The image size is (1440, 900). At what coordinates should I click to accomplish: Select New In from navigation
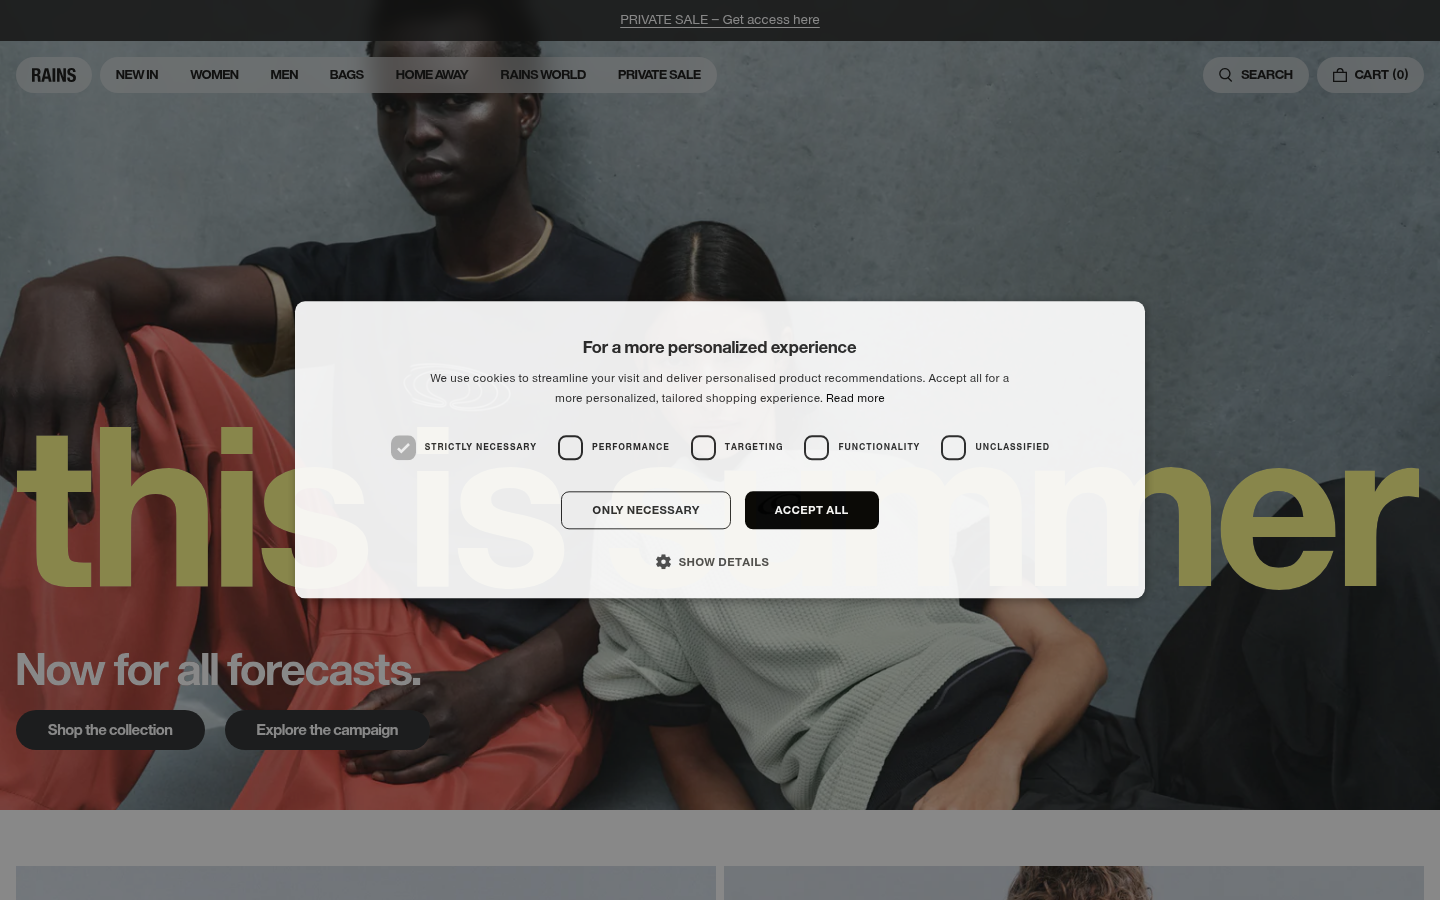pyautogui.click(x=137, y=75)
